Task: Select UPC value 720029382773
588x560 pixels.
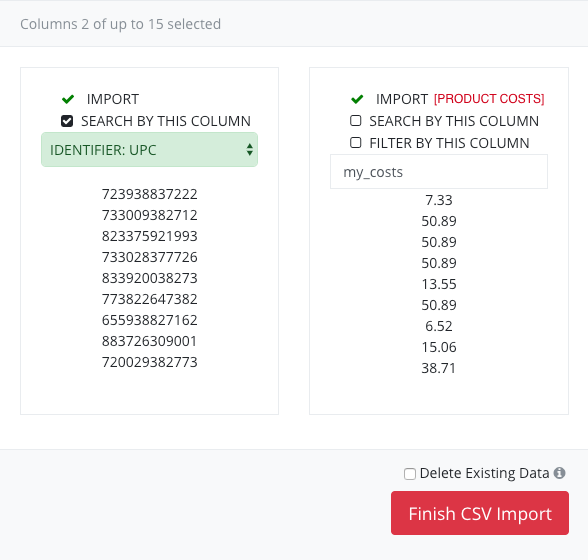Action: (150, 362)
